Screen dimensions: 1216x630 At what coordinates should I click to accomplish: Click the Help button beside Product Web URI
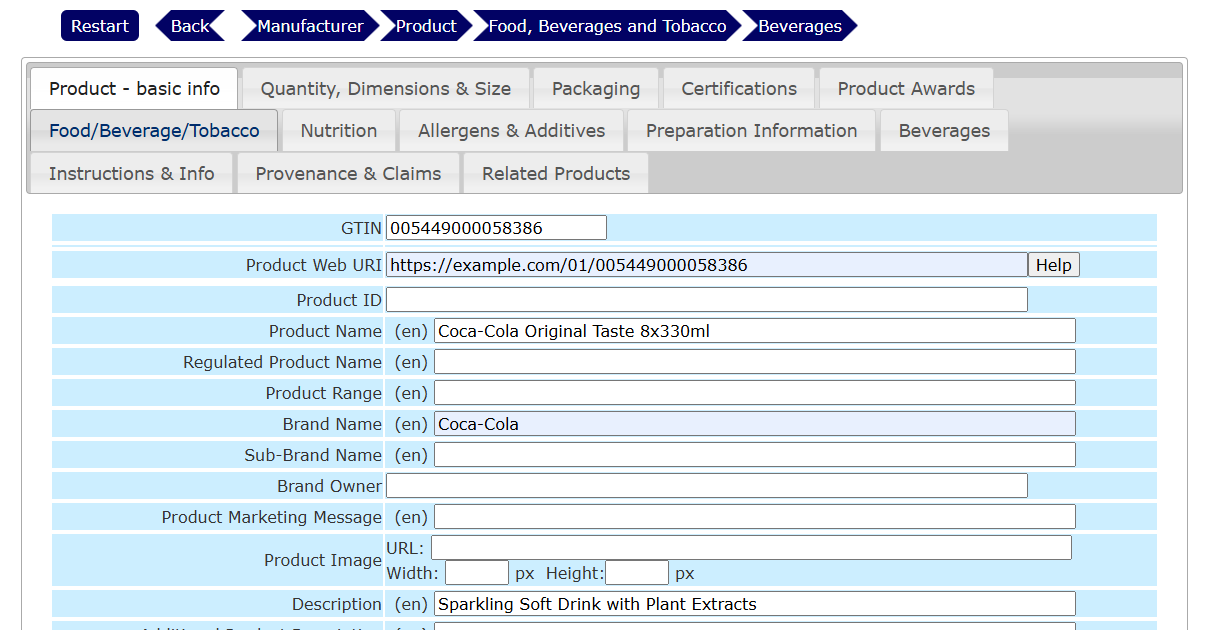pyautogui.click(x=1054, y=265)
